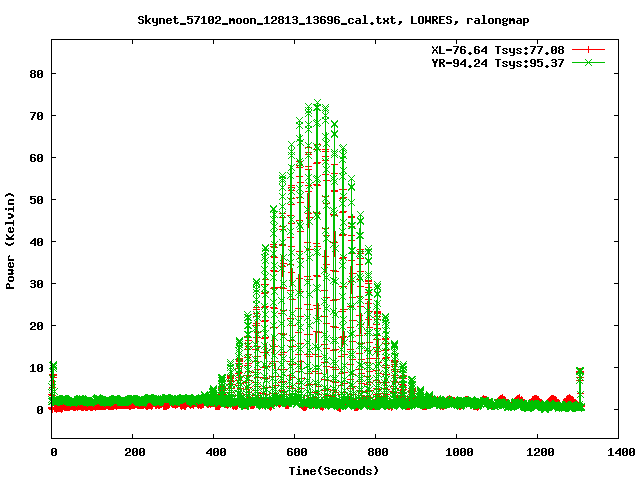Select the YR-94.24 Tsys:95.37 legend entry
The height and width of the screenshot is (480, 640).
498,63
